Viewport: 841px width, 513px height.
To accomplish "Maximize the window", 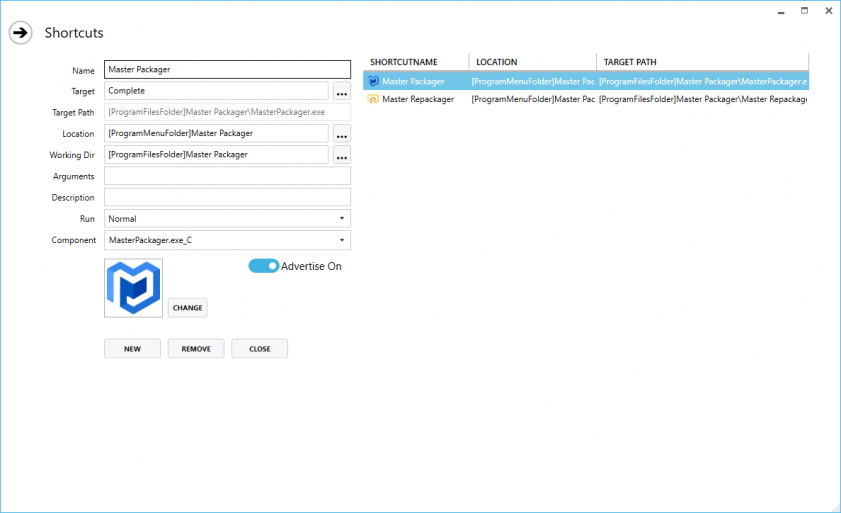I will pyautogui.click(x=805, y=11).
